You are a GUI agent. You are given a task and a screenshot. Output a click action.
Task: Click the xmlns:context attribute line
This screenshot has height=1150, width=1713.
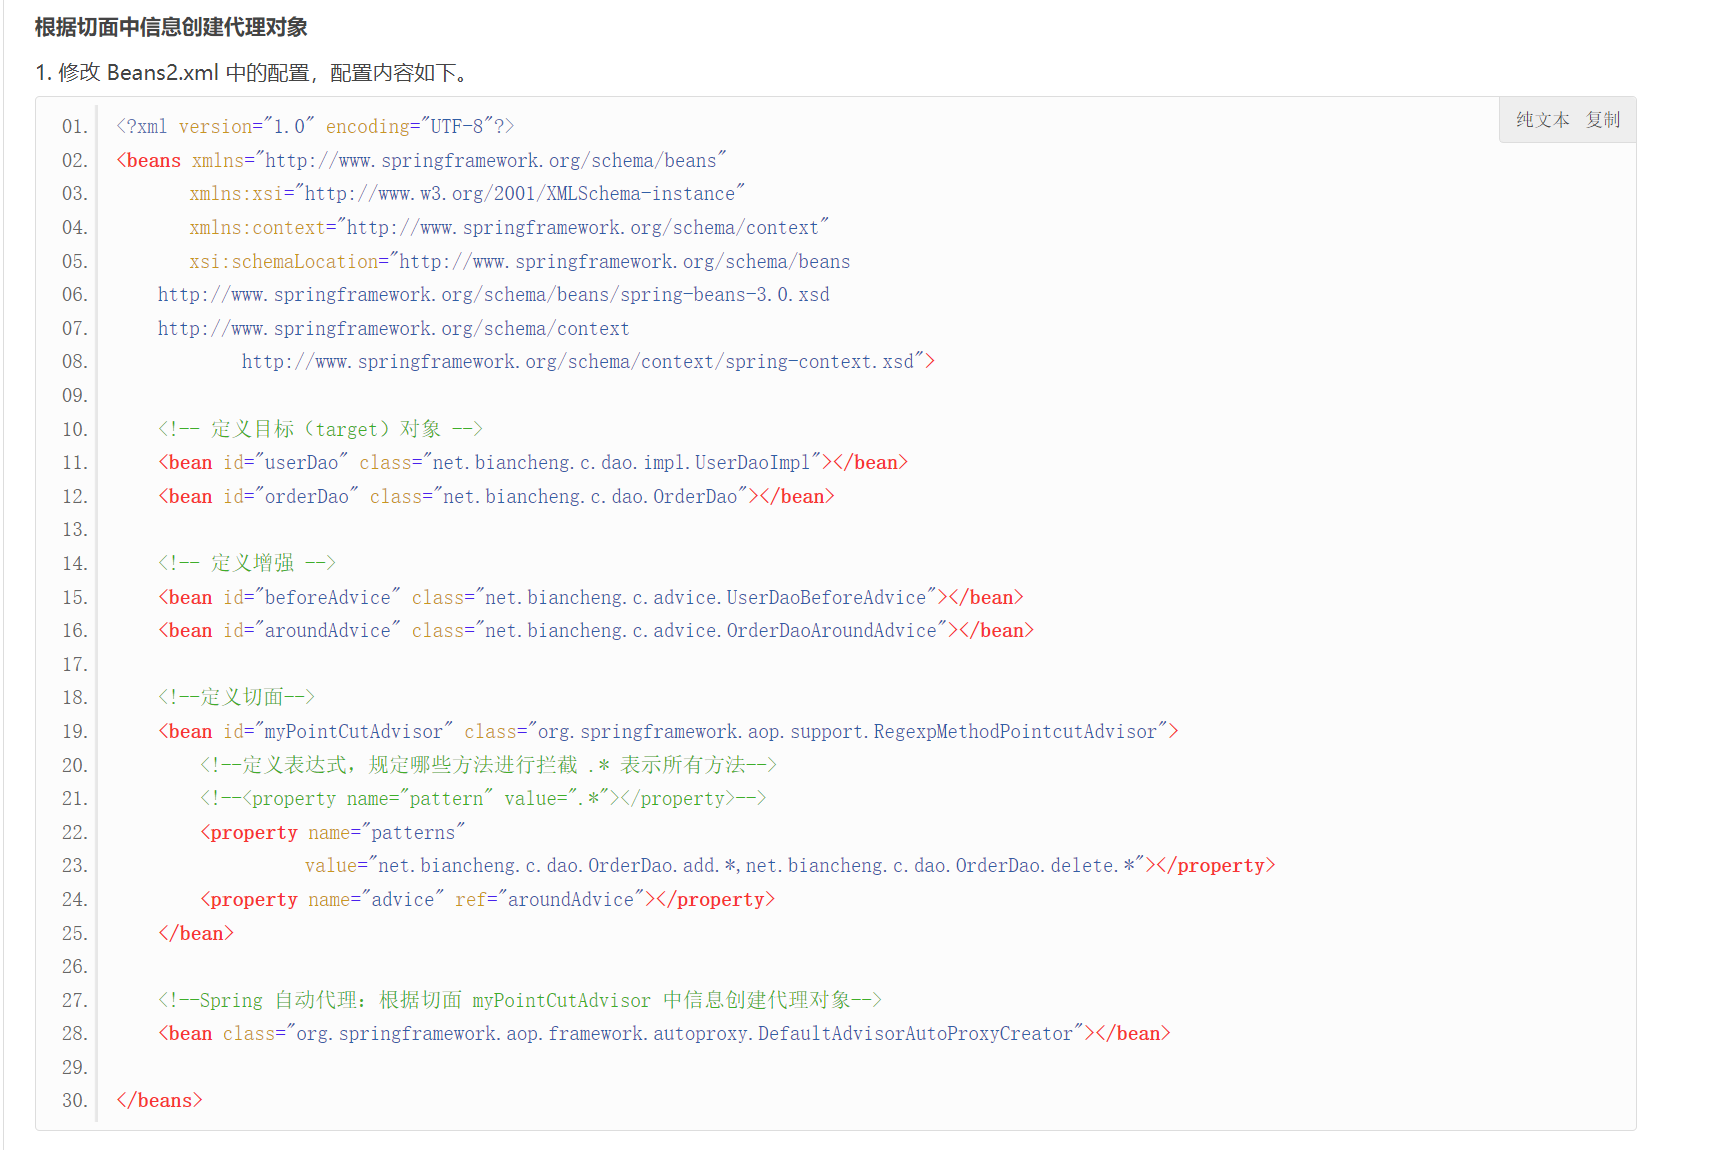point(509,227)
